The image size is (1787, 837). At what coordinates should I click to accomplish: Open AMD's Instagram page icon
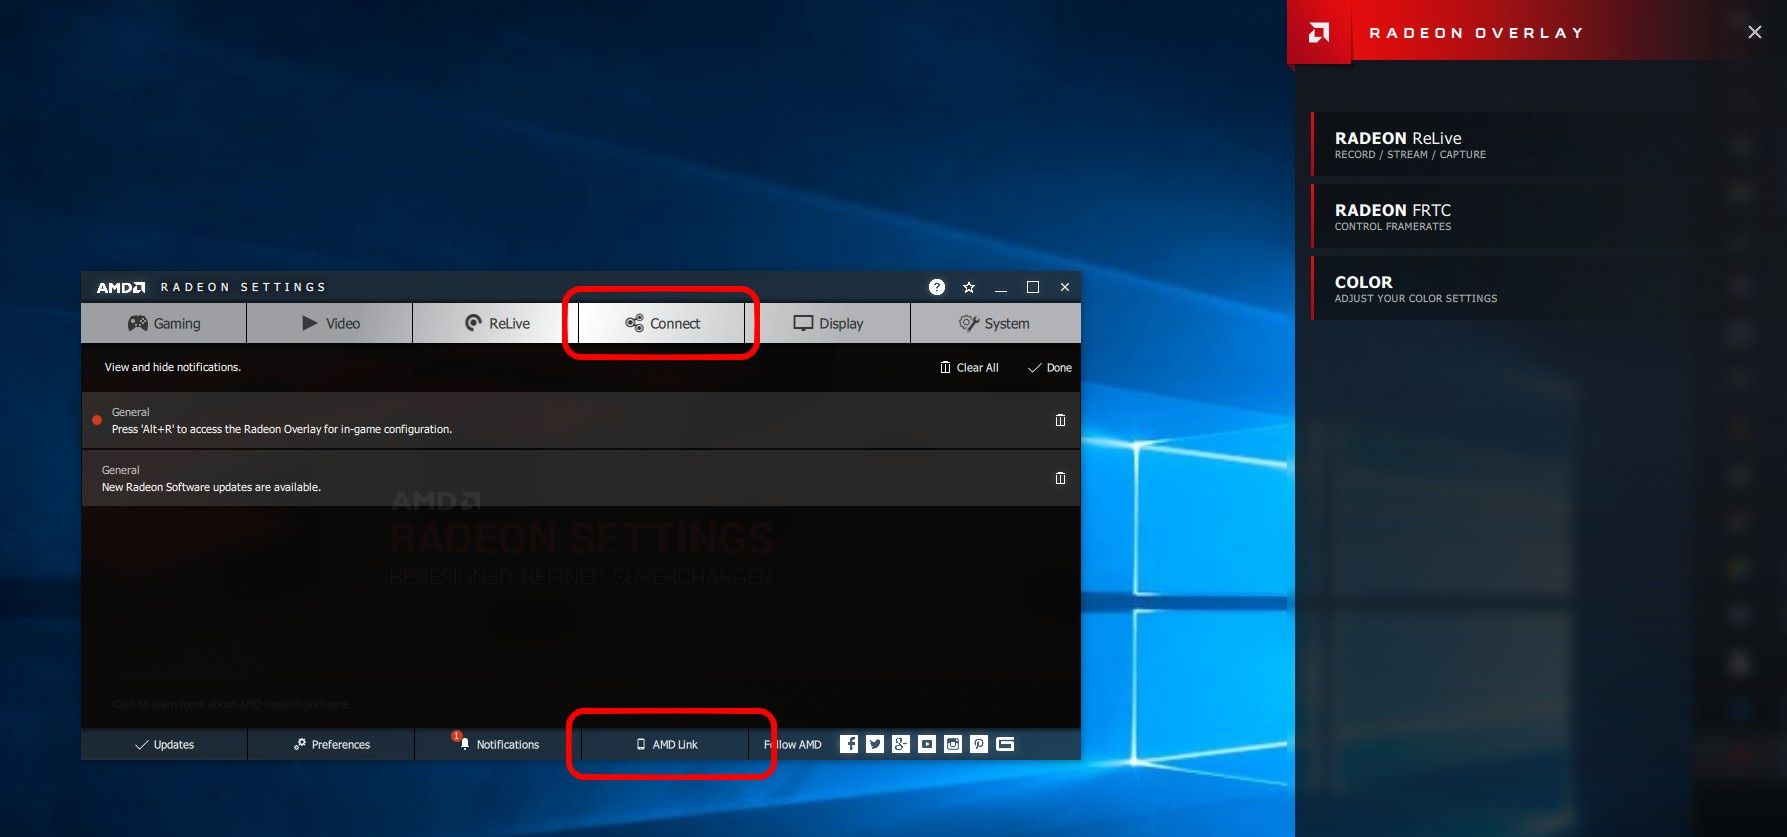tap(953, 743)
